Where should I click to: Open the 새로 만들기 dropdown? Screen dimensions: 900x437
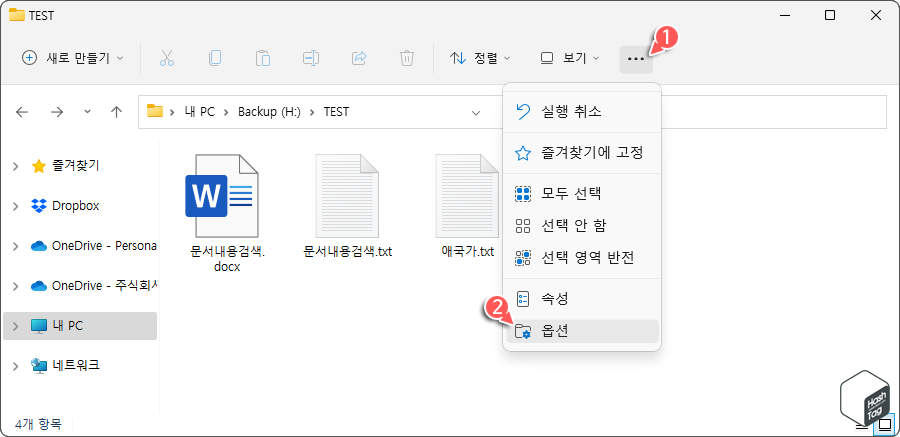72,58
